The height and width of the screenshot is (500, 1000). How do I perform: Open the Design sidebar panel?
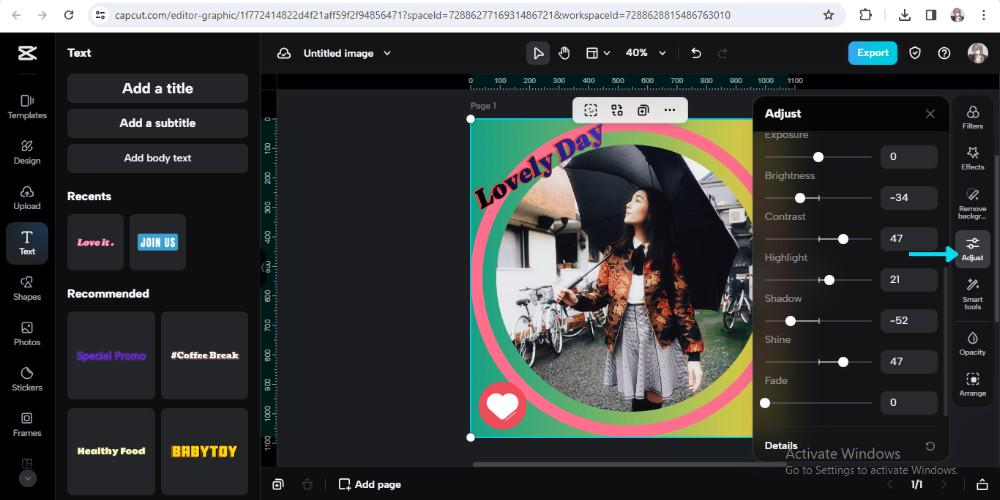[x=27, y=152]
